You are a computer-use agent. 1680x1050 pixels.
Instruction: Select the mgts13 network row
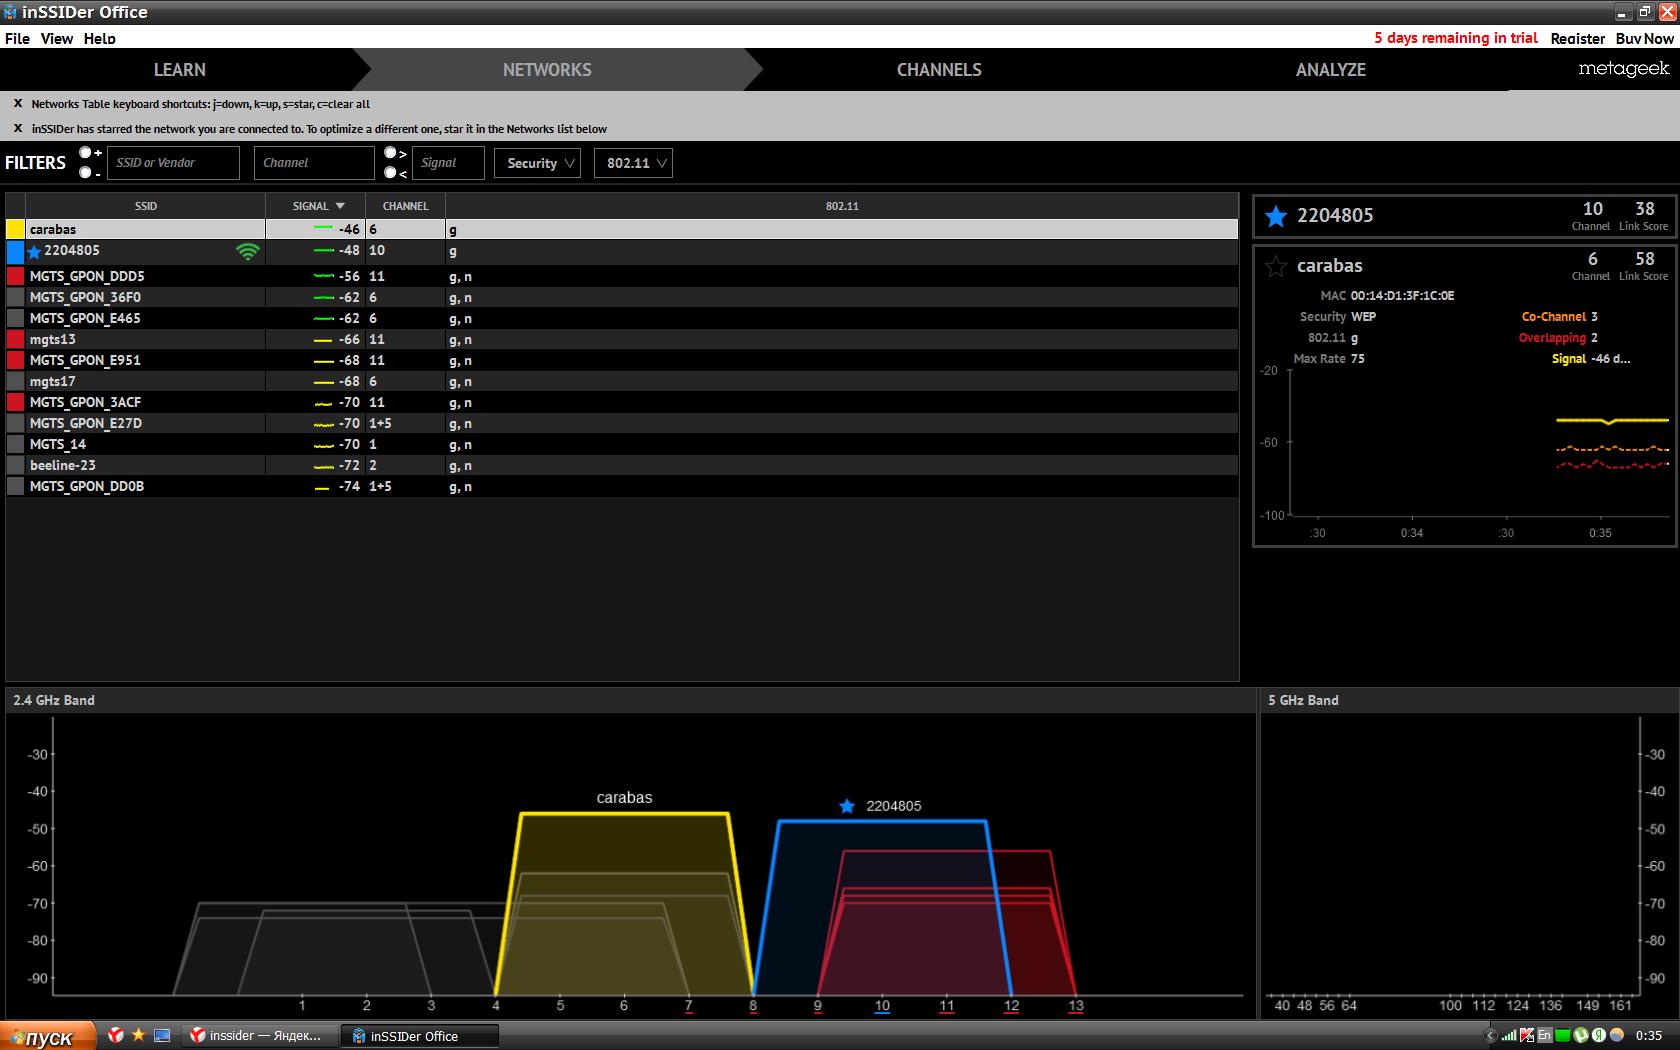[x=622, y=339]
